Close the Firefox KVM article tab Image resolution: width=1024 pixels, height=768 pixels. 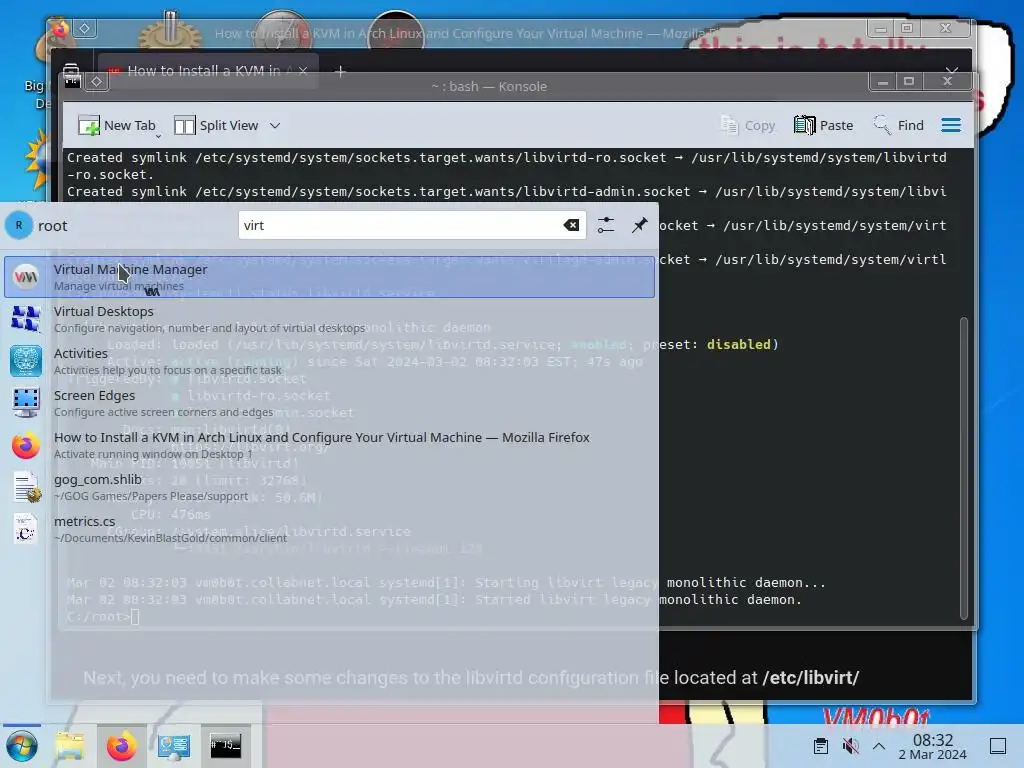(x=302, y=71)
